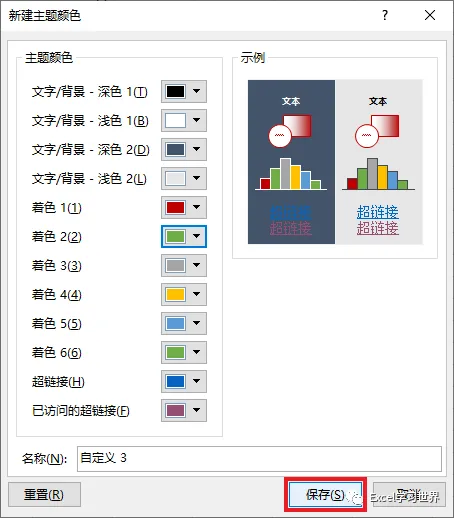454x518 pixels.
Task: Click the 保存(S) save button
Action: pos(325,495)
